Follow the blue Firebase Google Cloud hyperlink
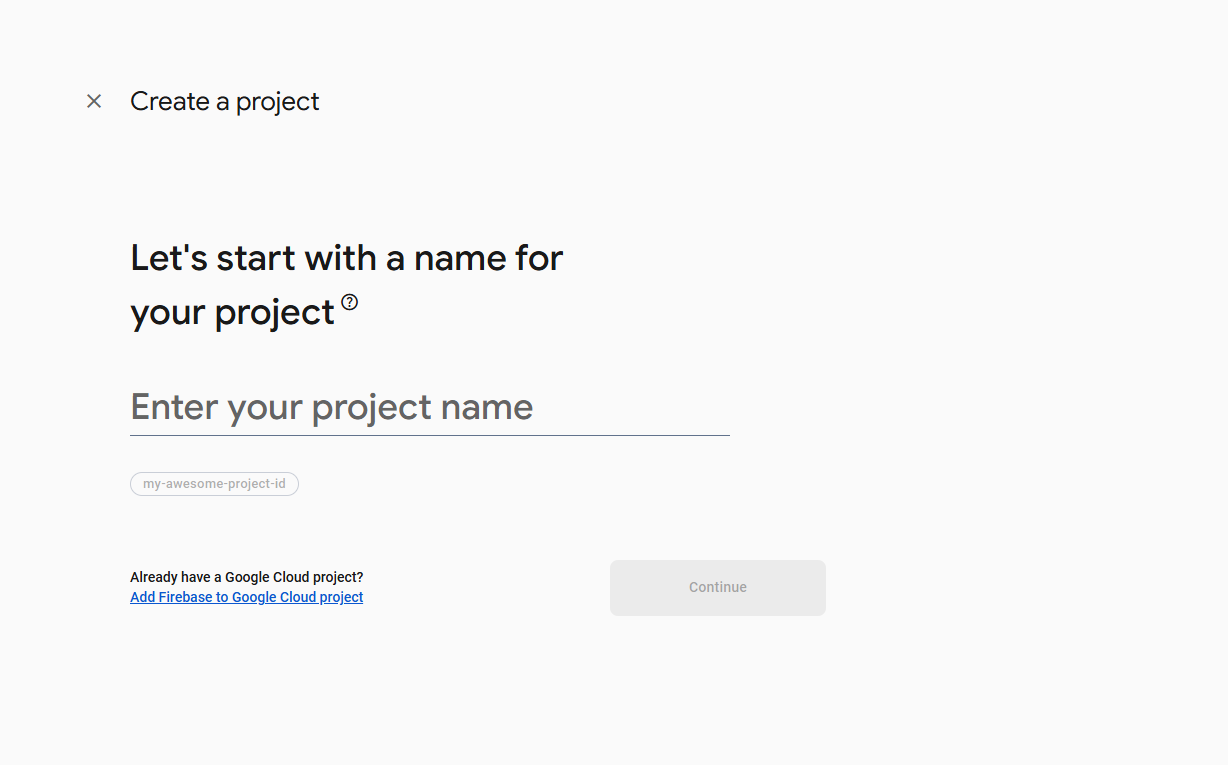Screen dimensions: 1228x765 click(246, 597)
